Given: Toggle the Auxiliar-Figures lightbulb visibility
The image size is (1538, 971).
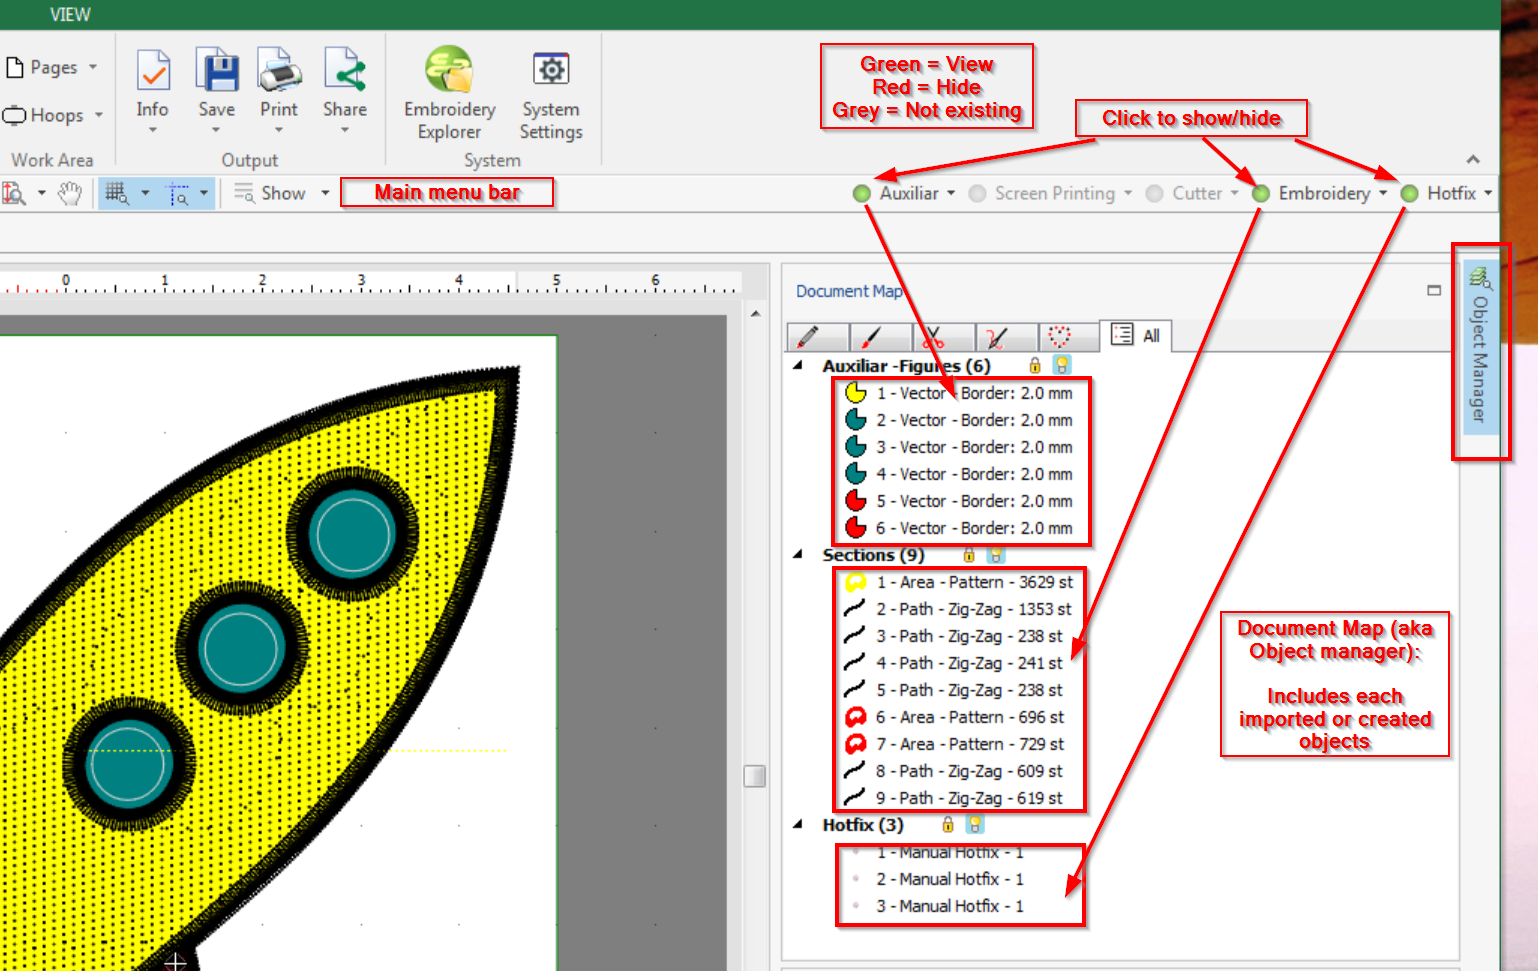Looking at the screenshot, I should coord(1062,366).
